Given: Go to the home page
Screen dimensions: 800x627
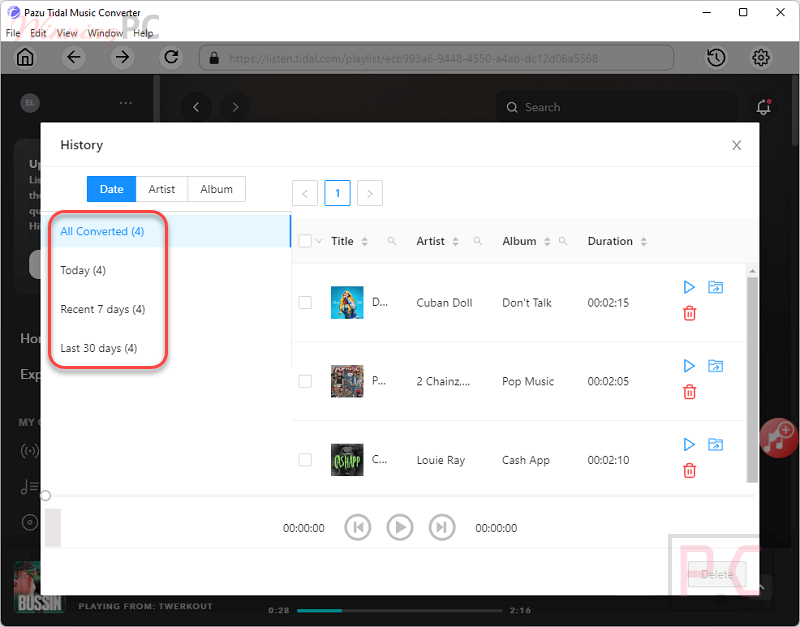Looking at the screenshot, I should [24, 57].
